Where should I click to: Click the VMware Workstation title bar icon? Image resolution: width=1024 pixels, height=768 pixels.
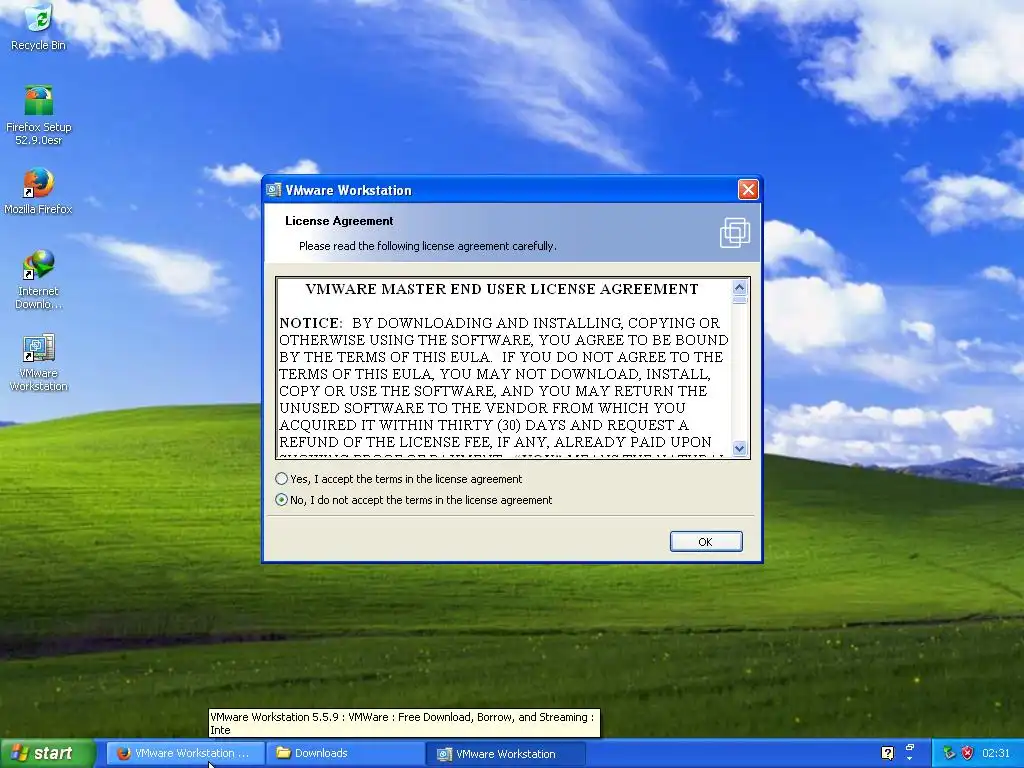click(x=274, y=190)
